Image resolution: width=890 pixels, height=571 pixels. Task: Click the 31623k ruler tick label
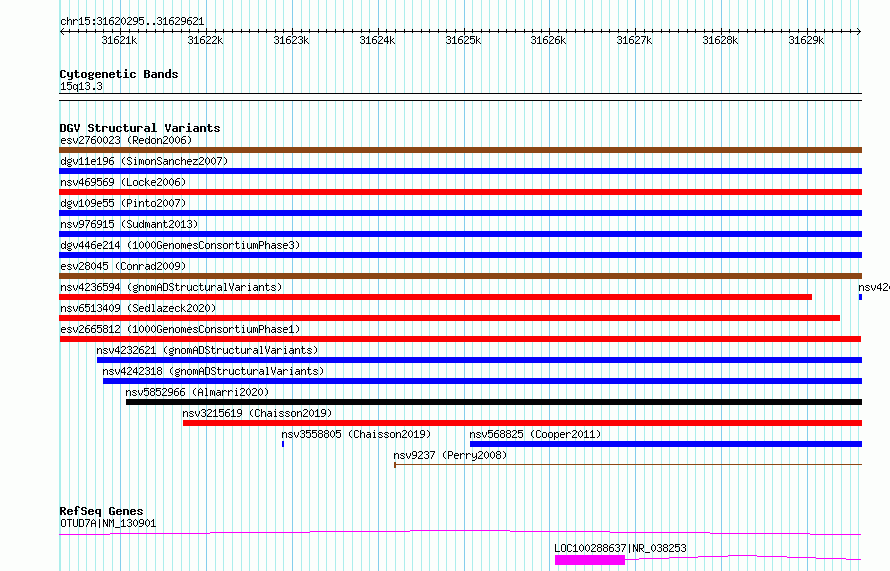click(291, 40)
